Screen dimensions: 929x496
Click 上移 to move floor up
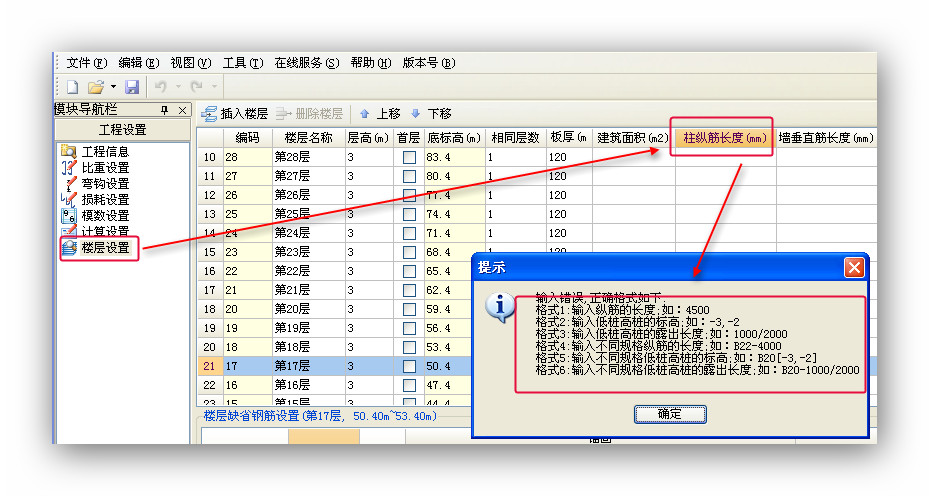pyautogui.click(x=380, y=113)
